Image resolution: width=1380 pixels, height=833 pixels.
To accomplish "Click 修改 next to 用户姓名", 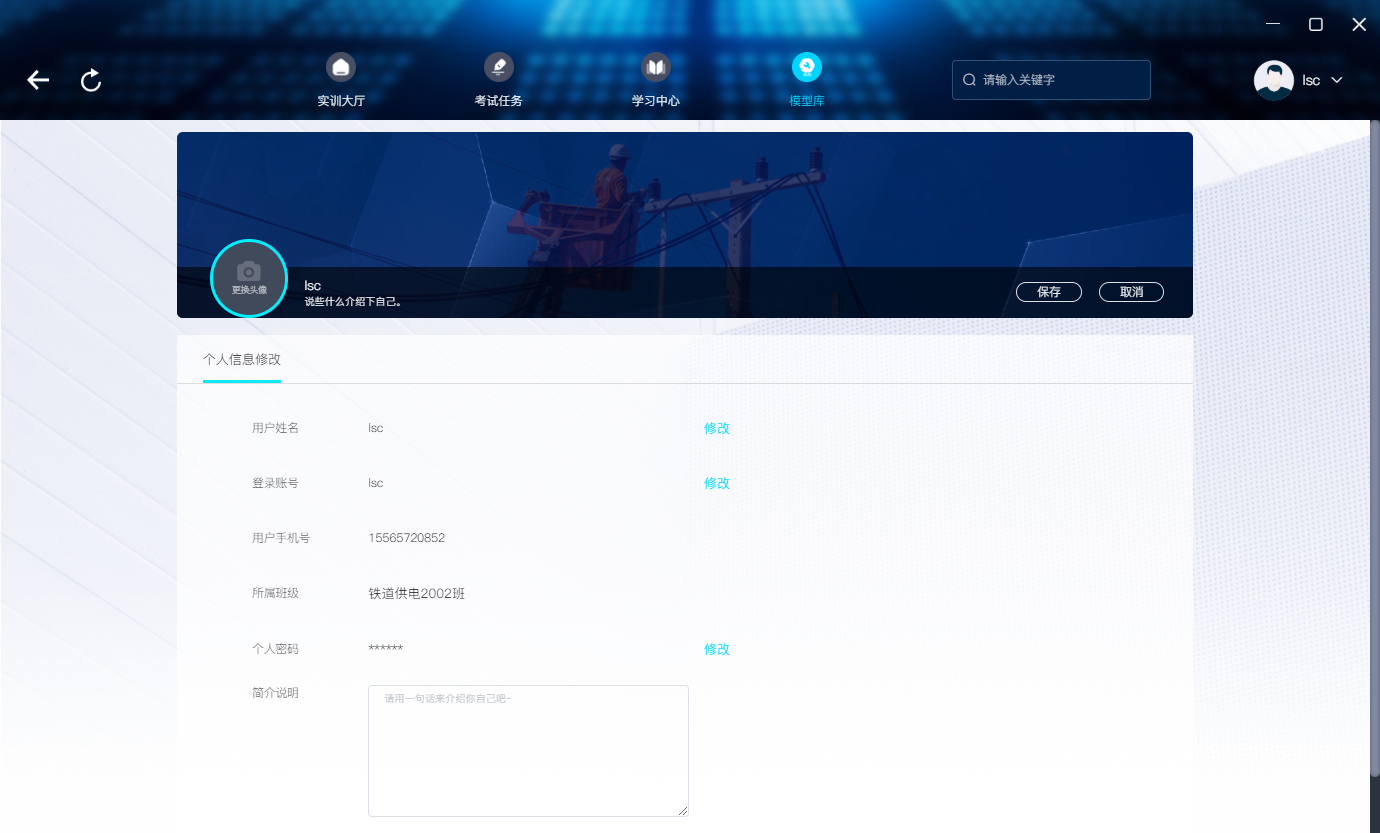I will (717, 428).
